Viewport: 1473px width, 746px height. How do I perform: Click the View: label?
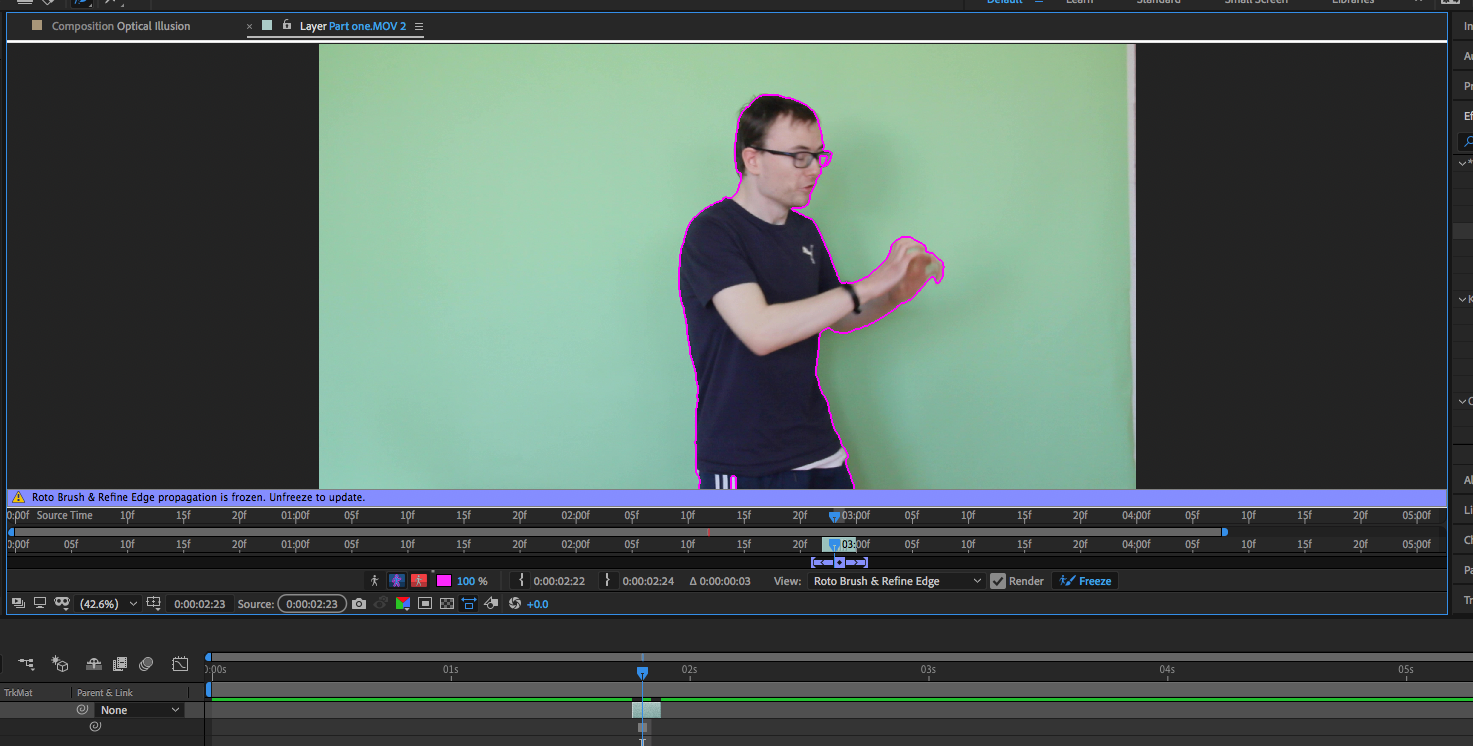(x=787, y=581)
